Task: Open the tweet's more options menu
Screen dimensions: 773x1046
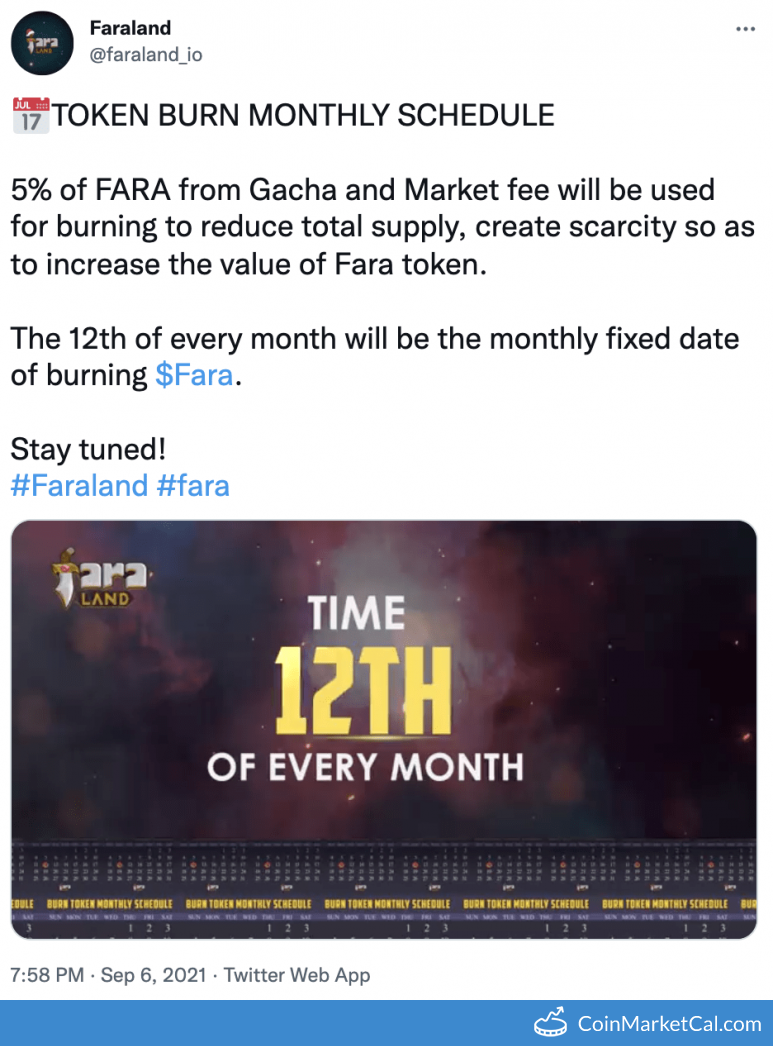Action: (x=745, y=29)
